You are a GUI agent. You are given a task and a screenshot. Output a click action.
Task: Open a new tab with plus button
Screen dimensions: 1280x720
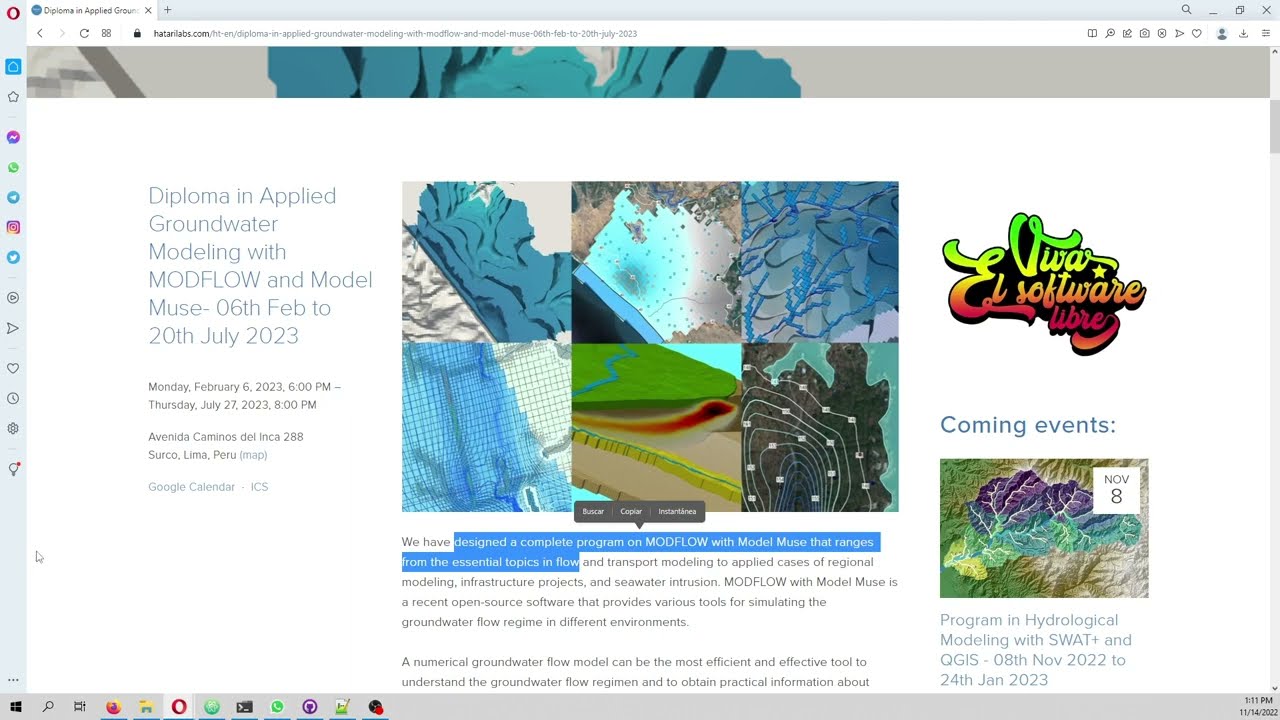pos(167,10)
